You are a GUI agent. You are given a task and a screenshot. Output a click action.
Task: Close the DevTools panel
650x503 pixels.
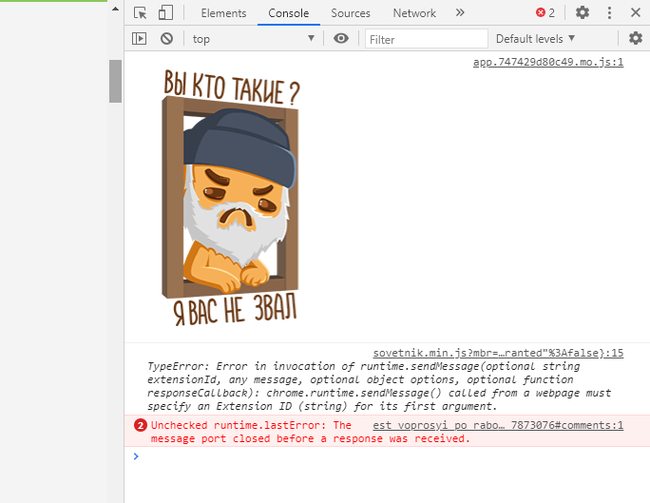[635, 12]
